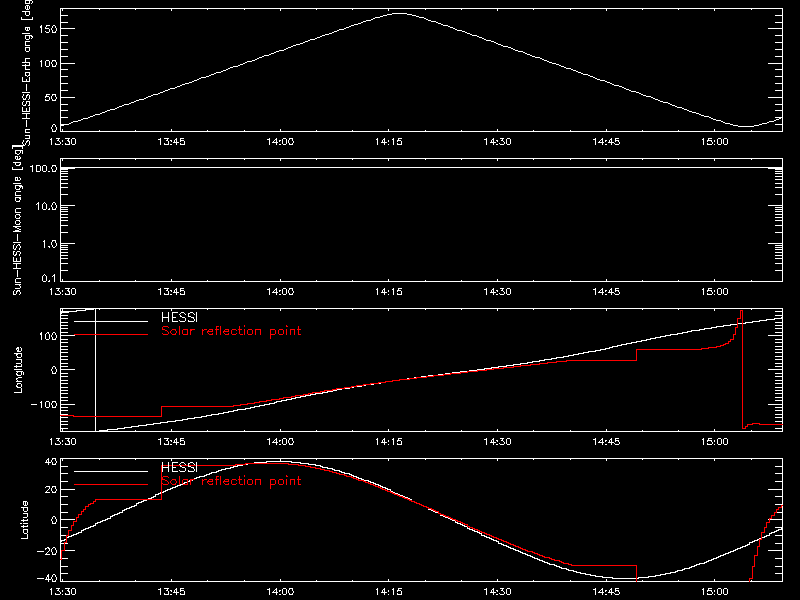The width and height of the screenshot is (800, 600).
Task: Click the 100 tick on Earth angle plot
Action: coord(48,63)
